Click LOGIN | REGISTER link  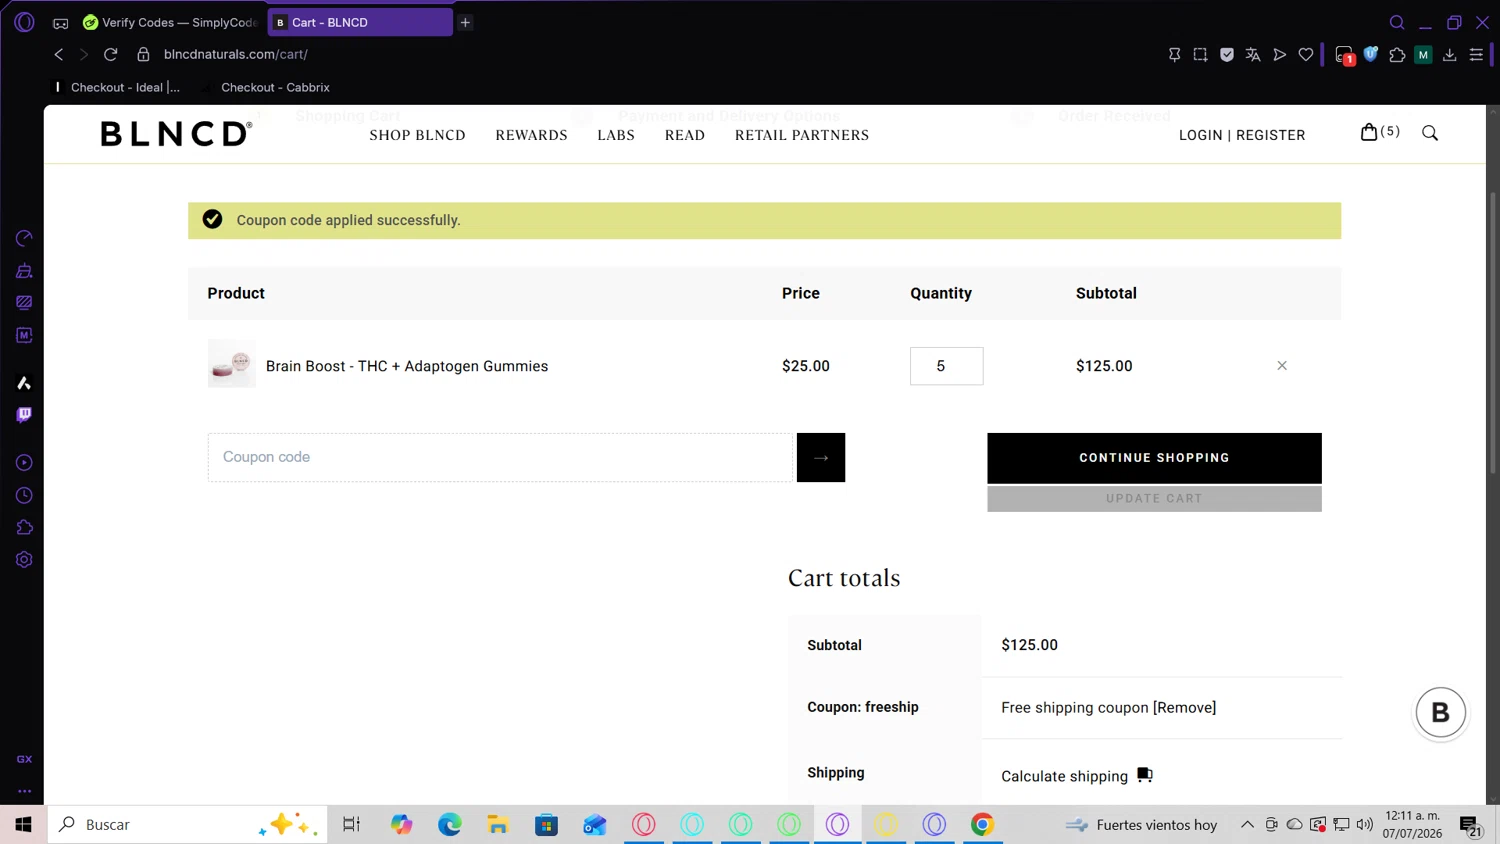click(1242, 135)
